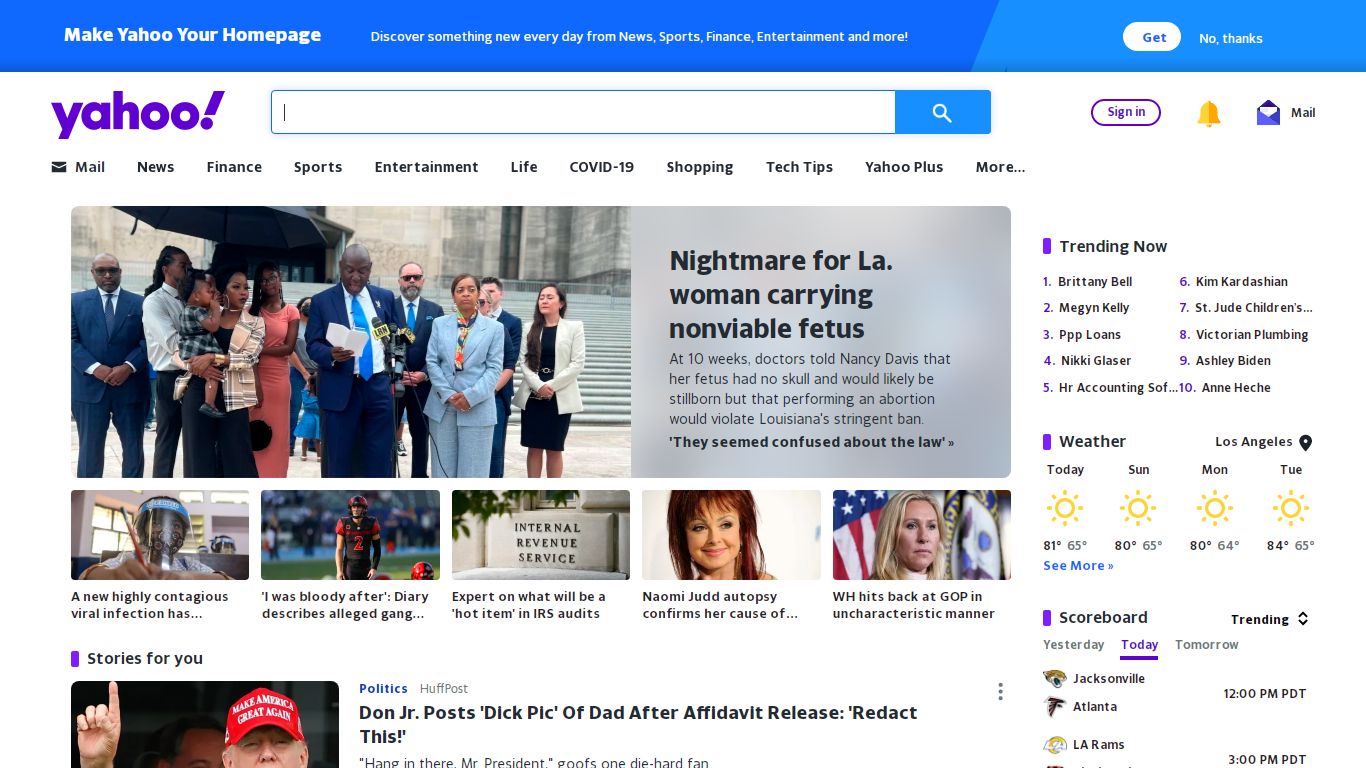1366x768 pixels.
Task: Switch Scoreboard to Yesterday tab
Action: 1073,645
